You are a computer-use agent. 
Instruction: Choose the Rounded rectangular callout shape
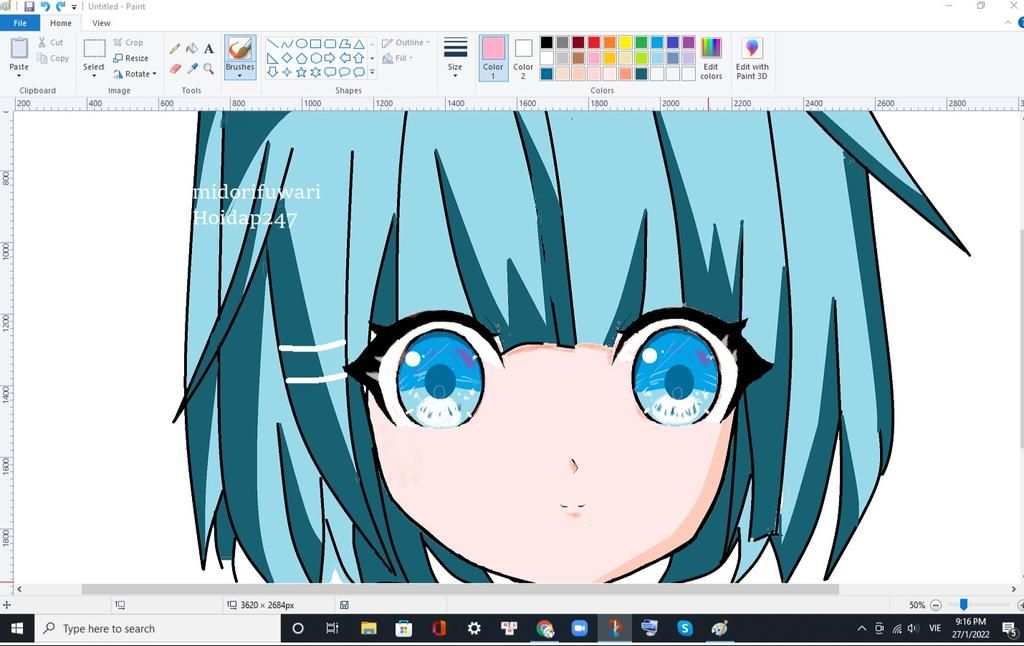(330, 72)
